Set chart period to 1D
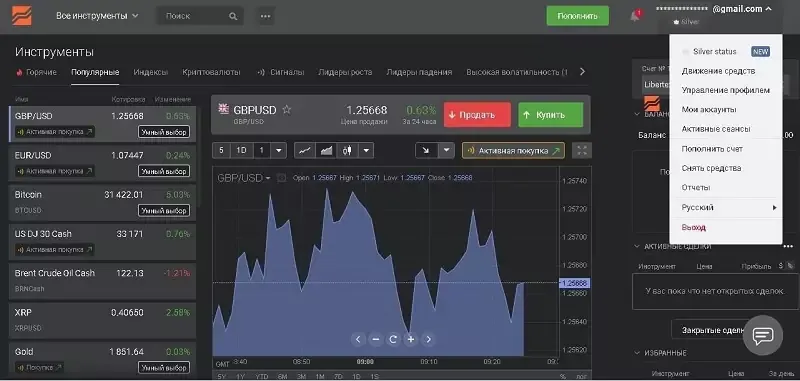Screen dimensions: 800x381 [x=241, y=150]
